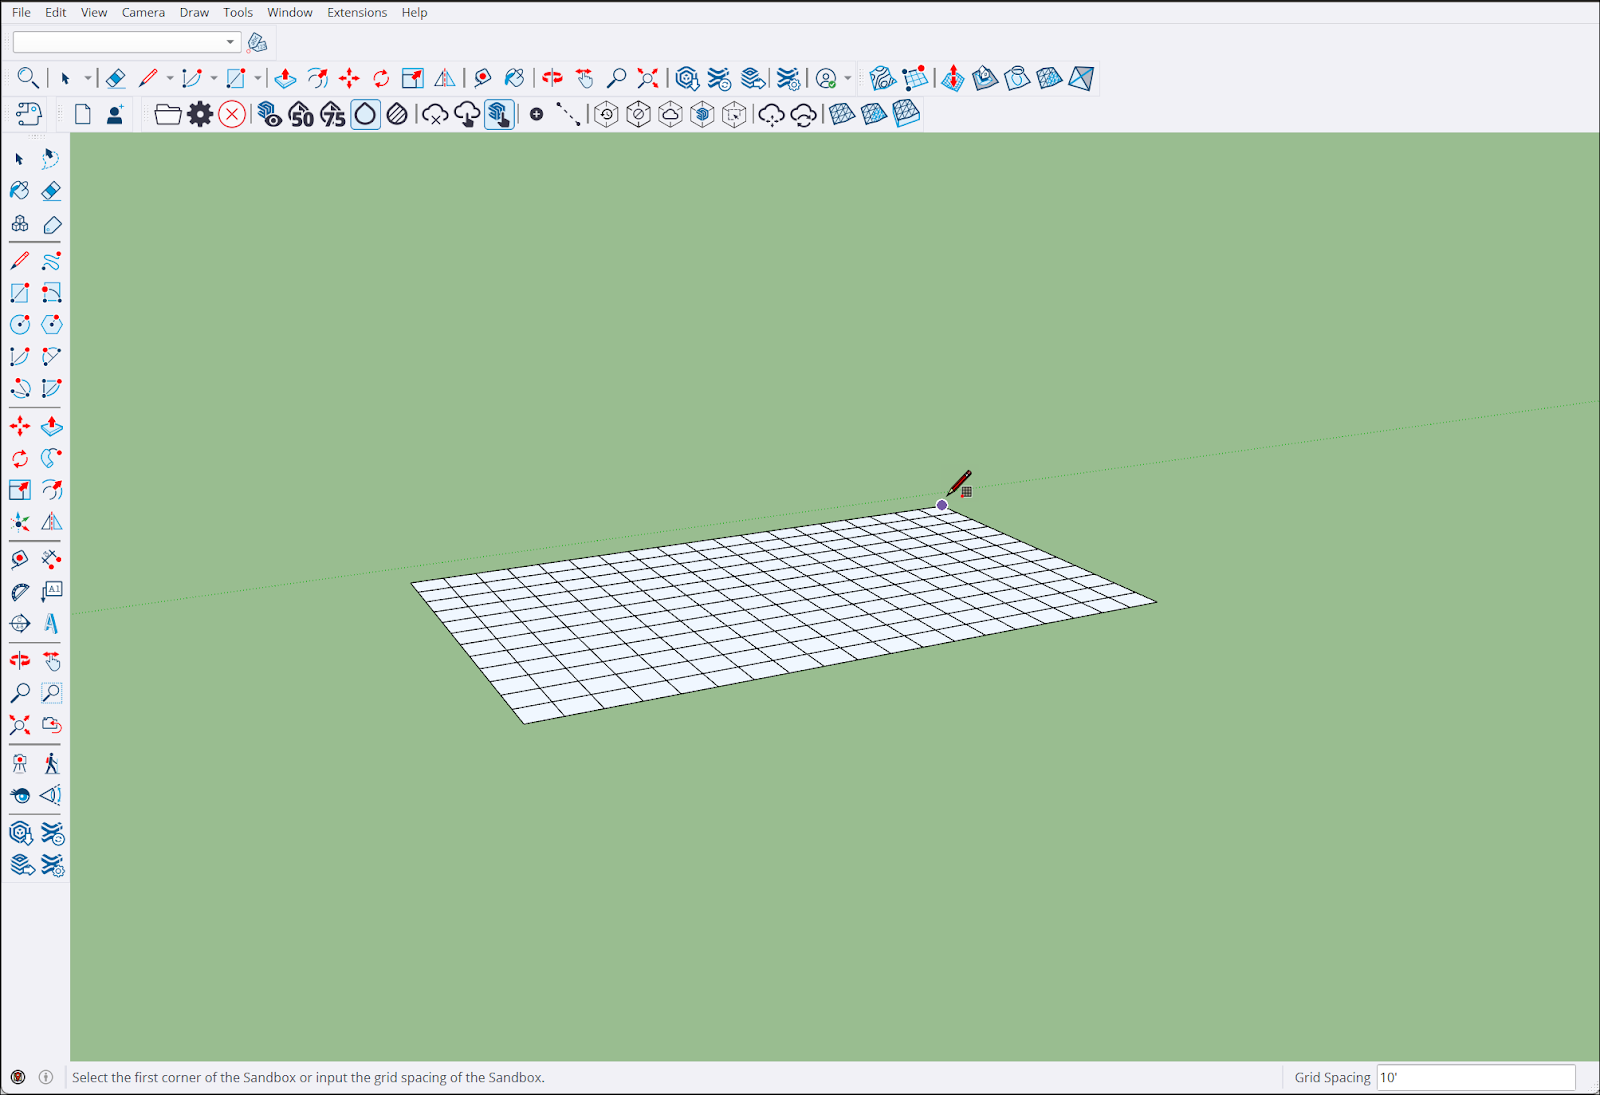
Task: Open the Camera menu
Action: pyautogui.click(x=143, y=12)
